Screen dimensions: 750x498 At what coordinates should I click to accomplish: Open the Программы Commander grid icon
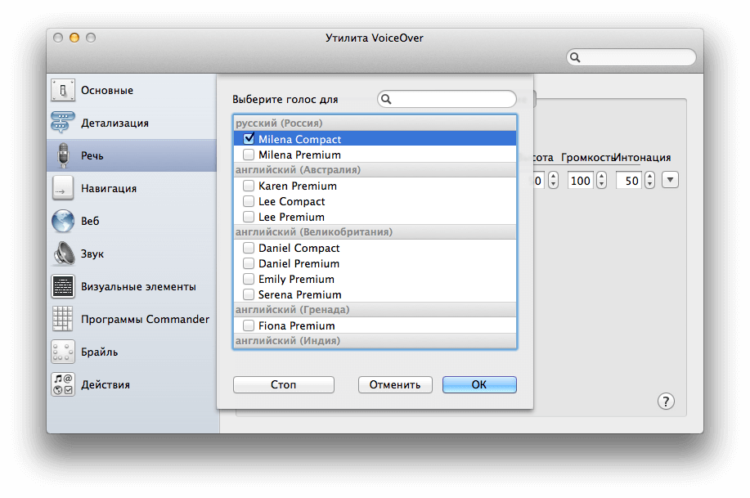click(63, 319)
